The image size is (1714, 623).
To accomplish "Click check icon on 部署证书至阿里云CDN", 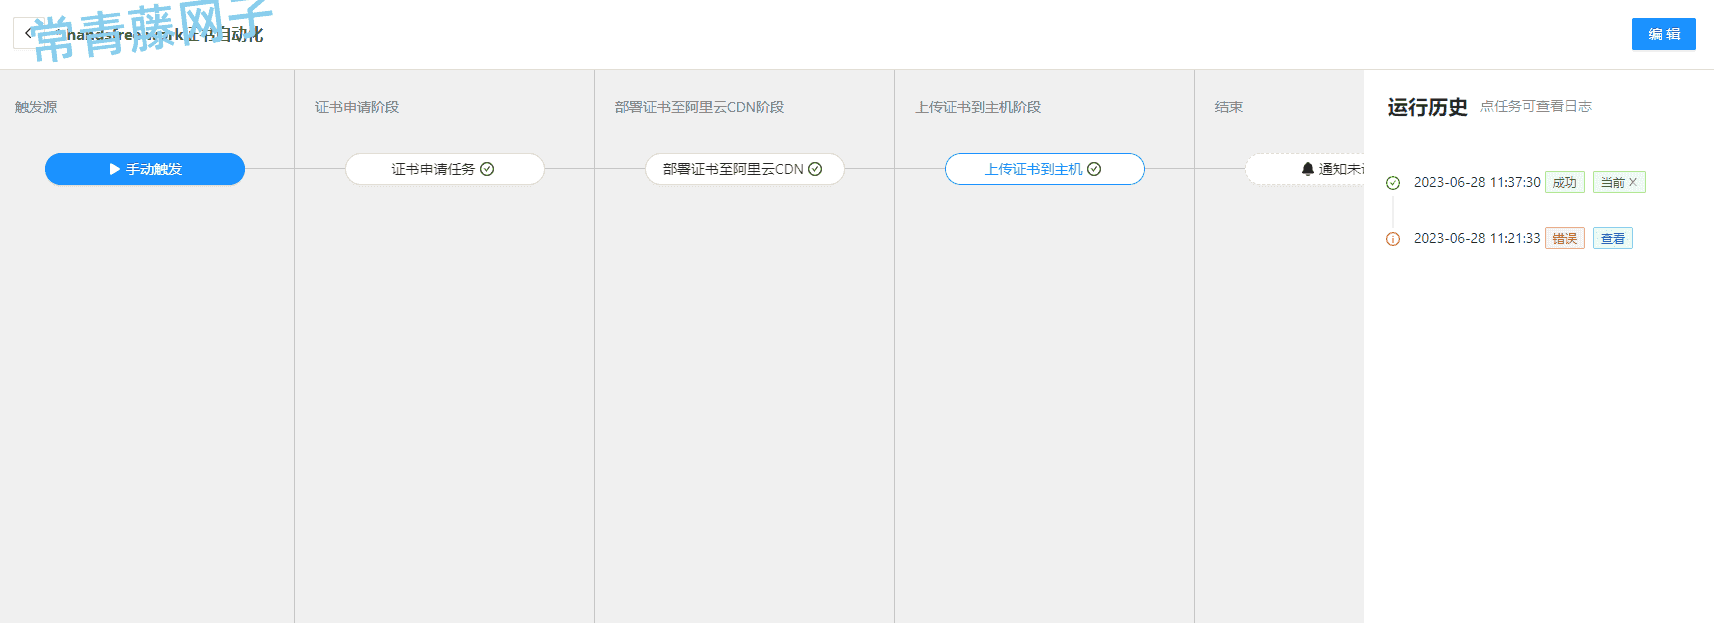I will [x=815, y=169].
